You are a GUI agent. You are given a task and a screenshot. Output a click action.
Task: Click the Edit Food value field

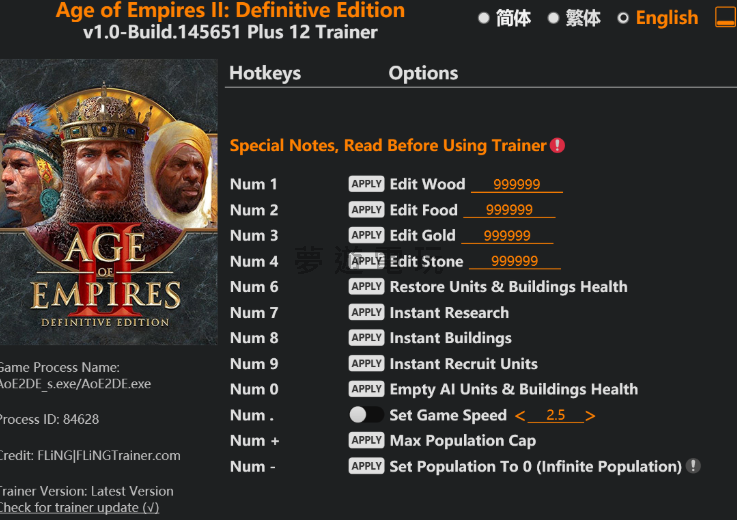click(509, 210)
